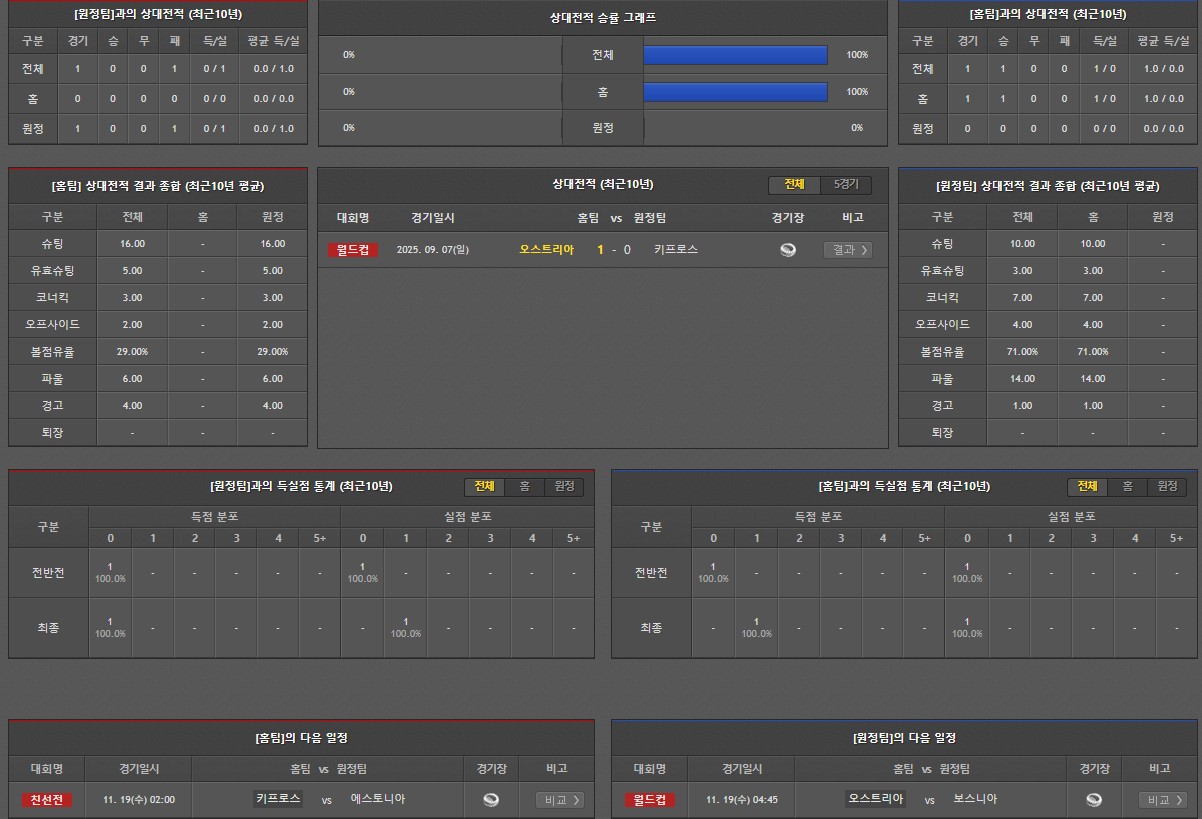The height and width of the screenshot is (819, 1202).
Task: Click the blue 전체 win-rate bar
Action: pos(735,55)
